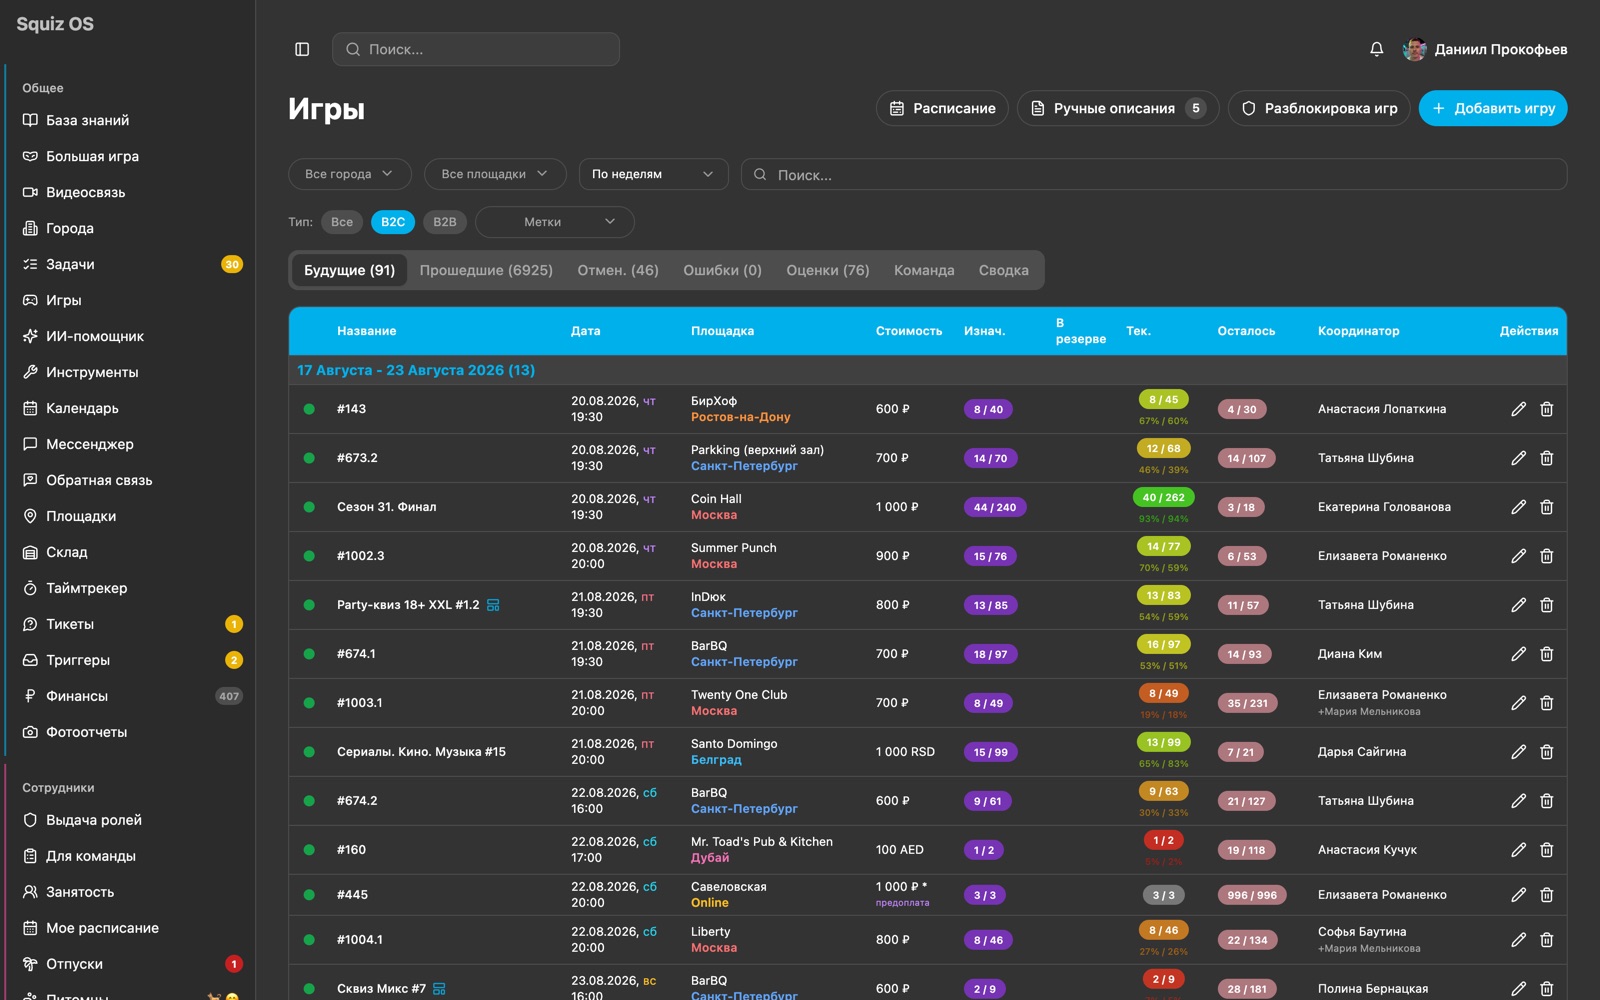Click card icon next to Party-квиз 18+ XXL #1.2
This screenshot has width=1600, height=1000.
[493, 605]
